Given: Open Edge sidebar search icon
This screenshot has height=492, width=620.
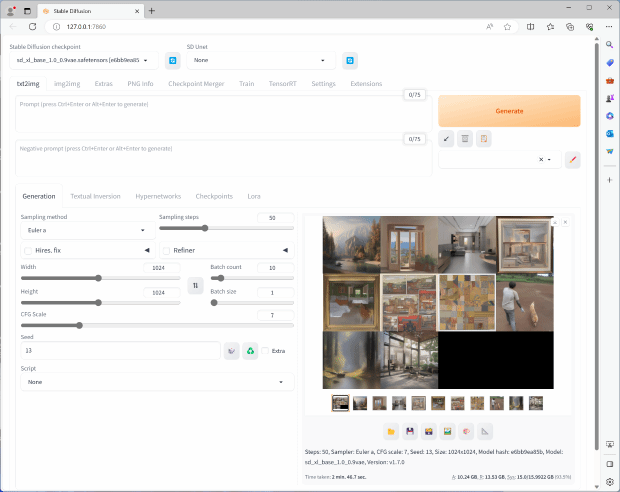Looking at the screenshot, I should [x=610, y=45].
